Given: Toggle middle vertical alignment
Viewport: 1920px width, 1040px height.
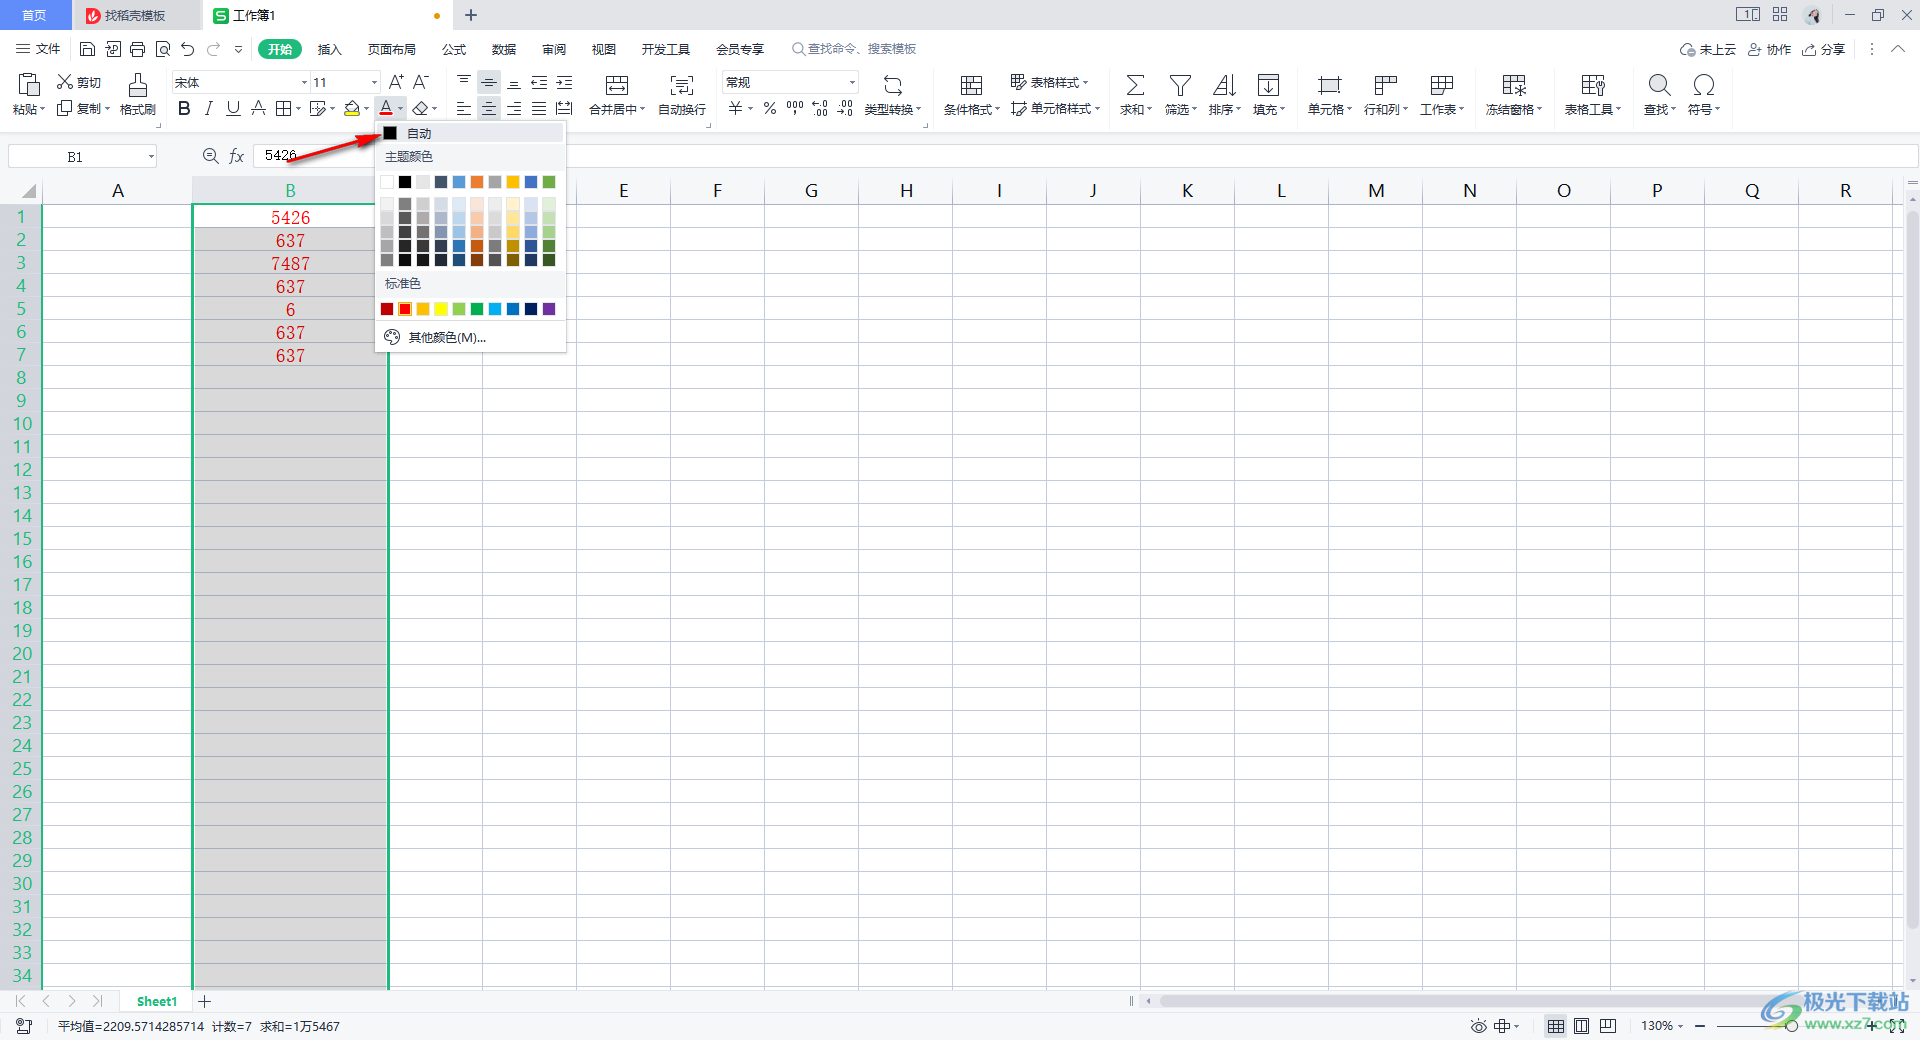Looking at the screenshot, I should point(489,82).
